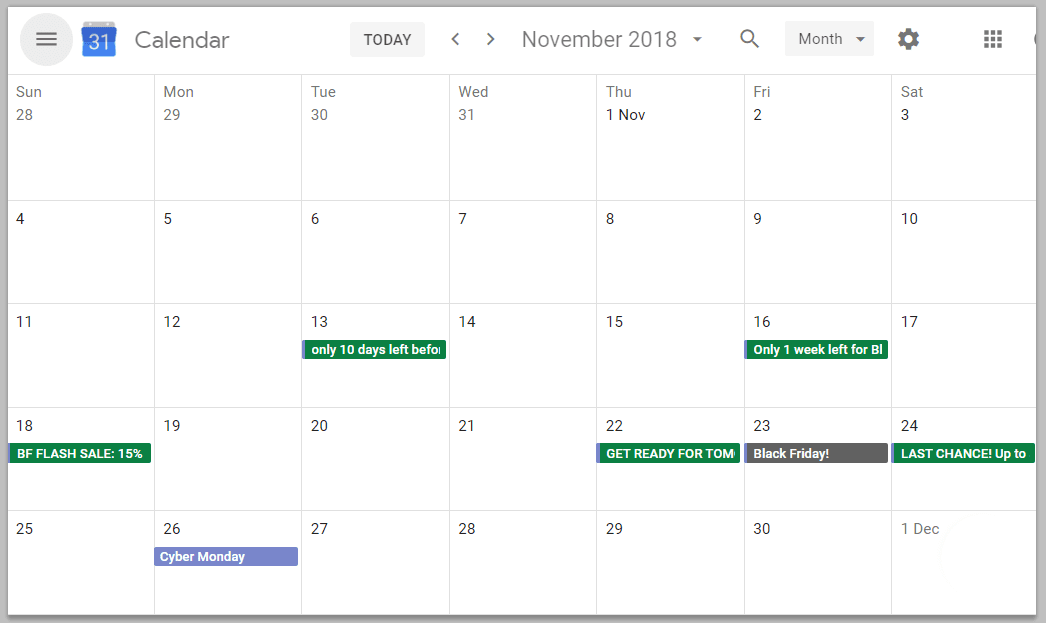Screen dimensions: 1046x623
Task: Open the Google apps grid icon
Action: pos(993,39)
